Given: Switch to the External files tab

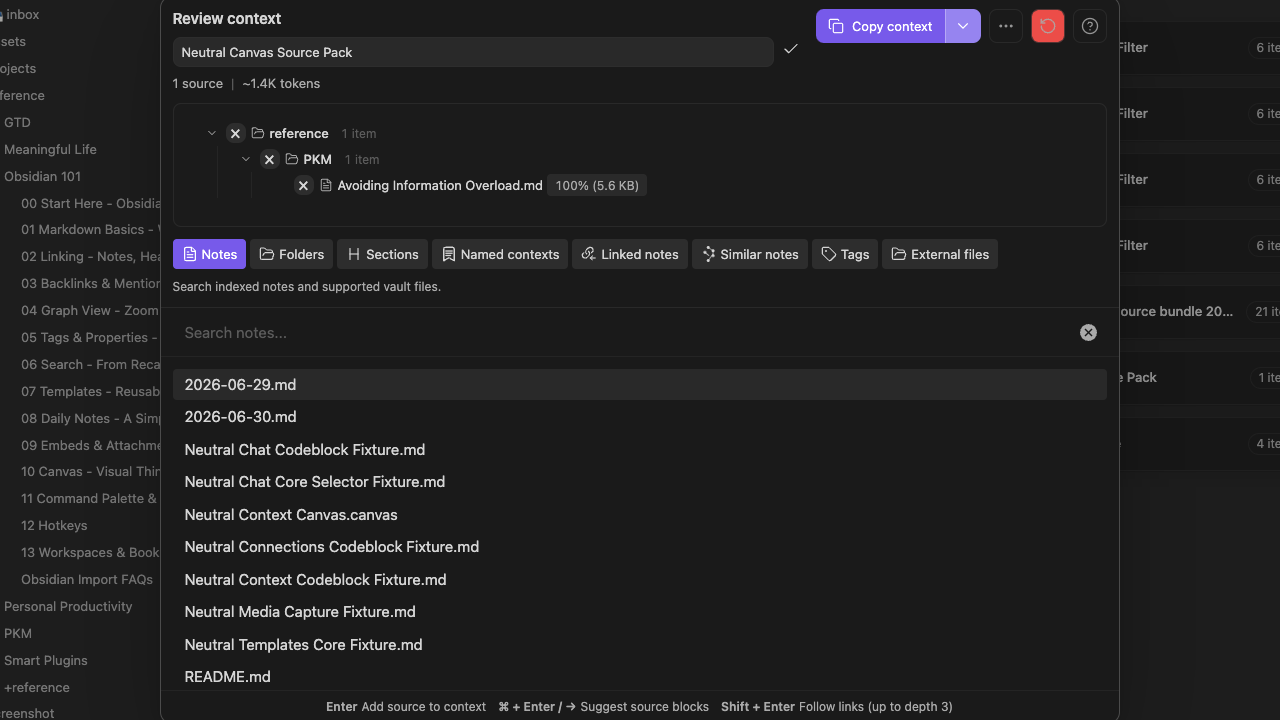Looking at the screenshot, I should click(940, 254).
